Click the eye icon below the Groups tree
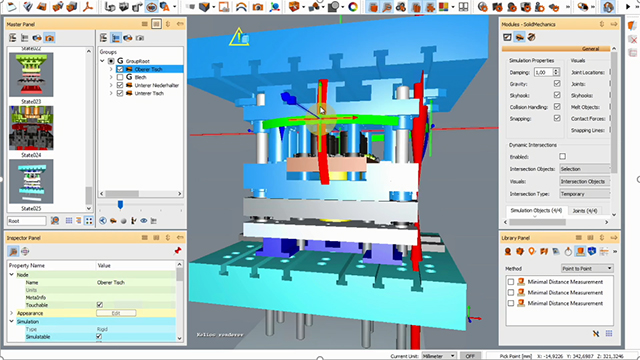640x360 pixels. [144, 221]
